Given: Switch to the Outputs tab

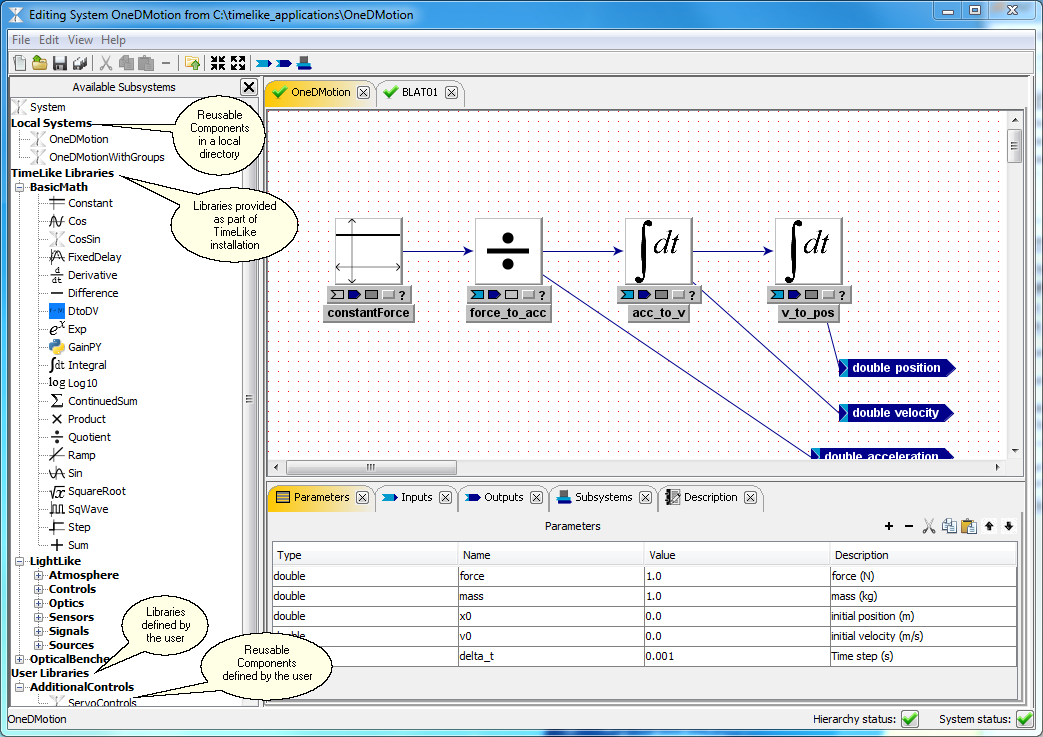Looking at the screenshot, I should coord(504,498).
